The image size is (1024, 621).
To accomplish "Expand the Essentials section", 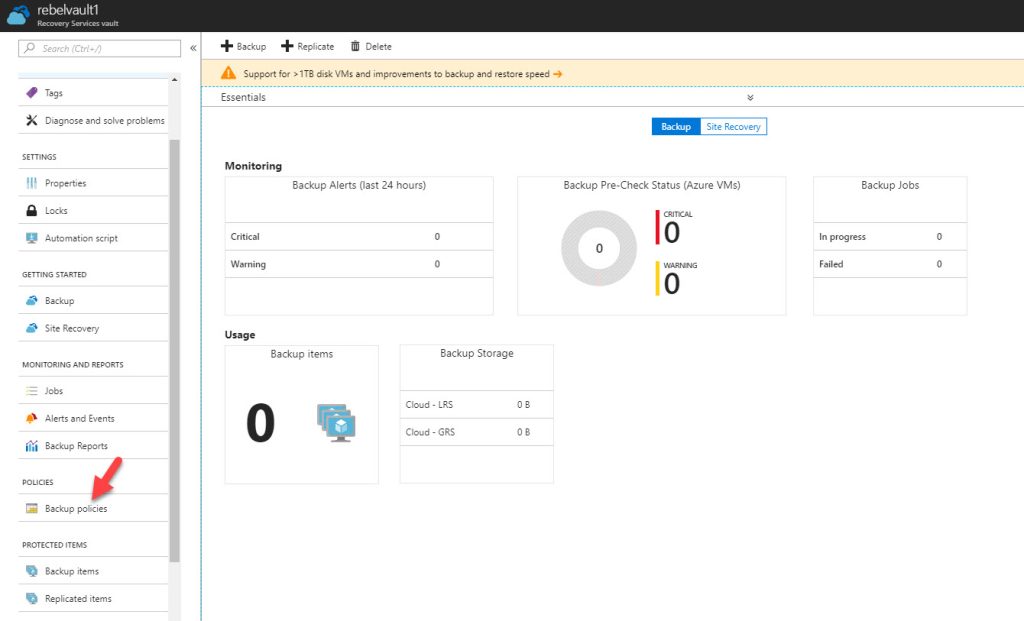I will [749, 97].
